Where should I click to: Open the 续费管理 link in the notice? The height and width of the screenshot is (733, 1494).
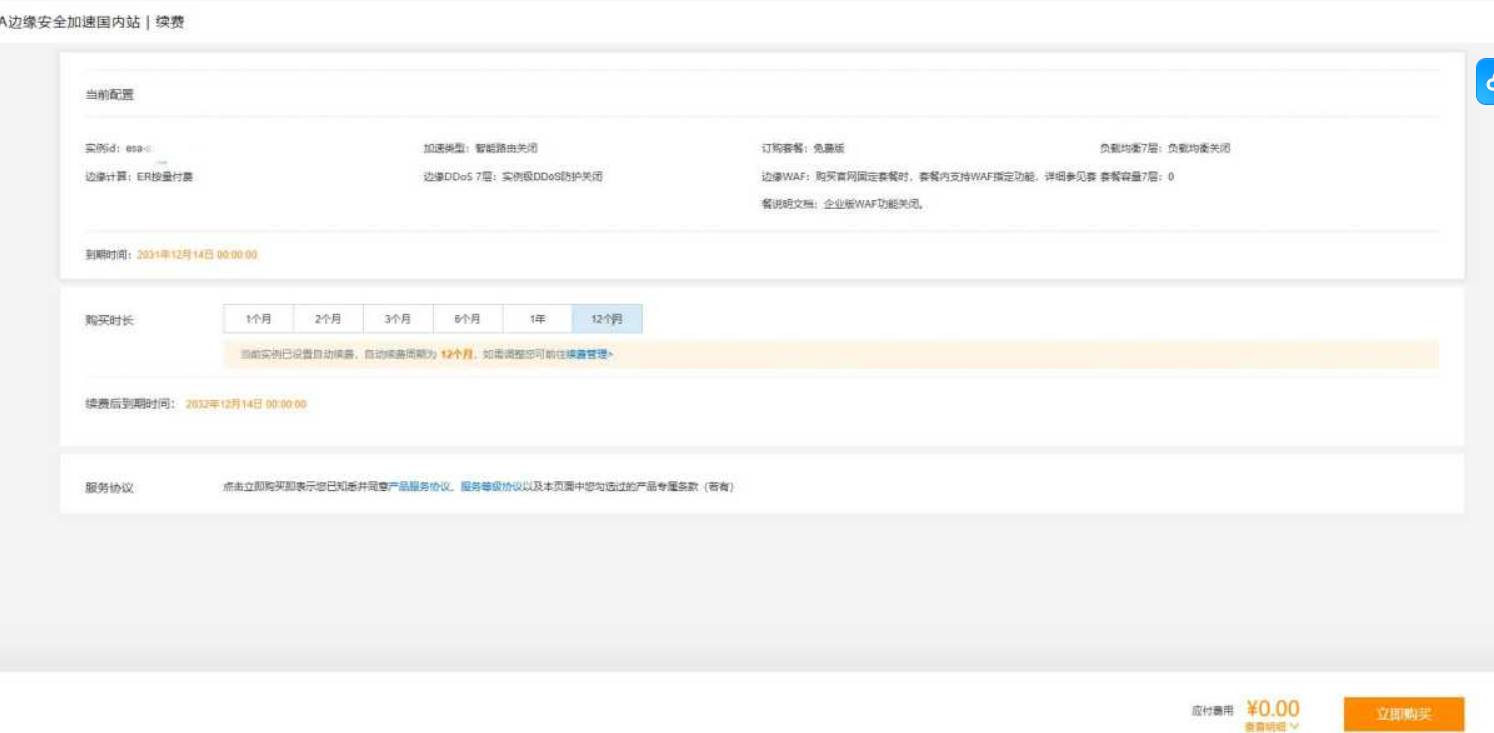[x=588, y=354]
